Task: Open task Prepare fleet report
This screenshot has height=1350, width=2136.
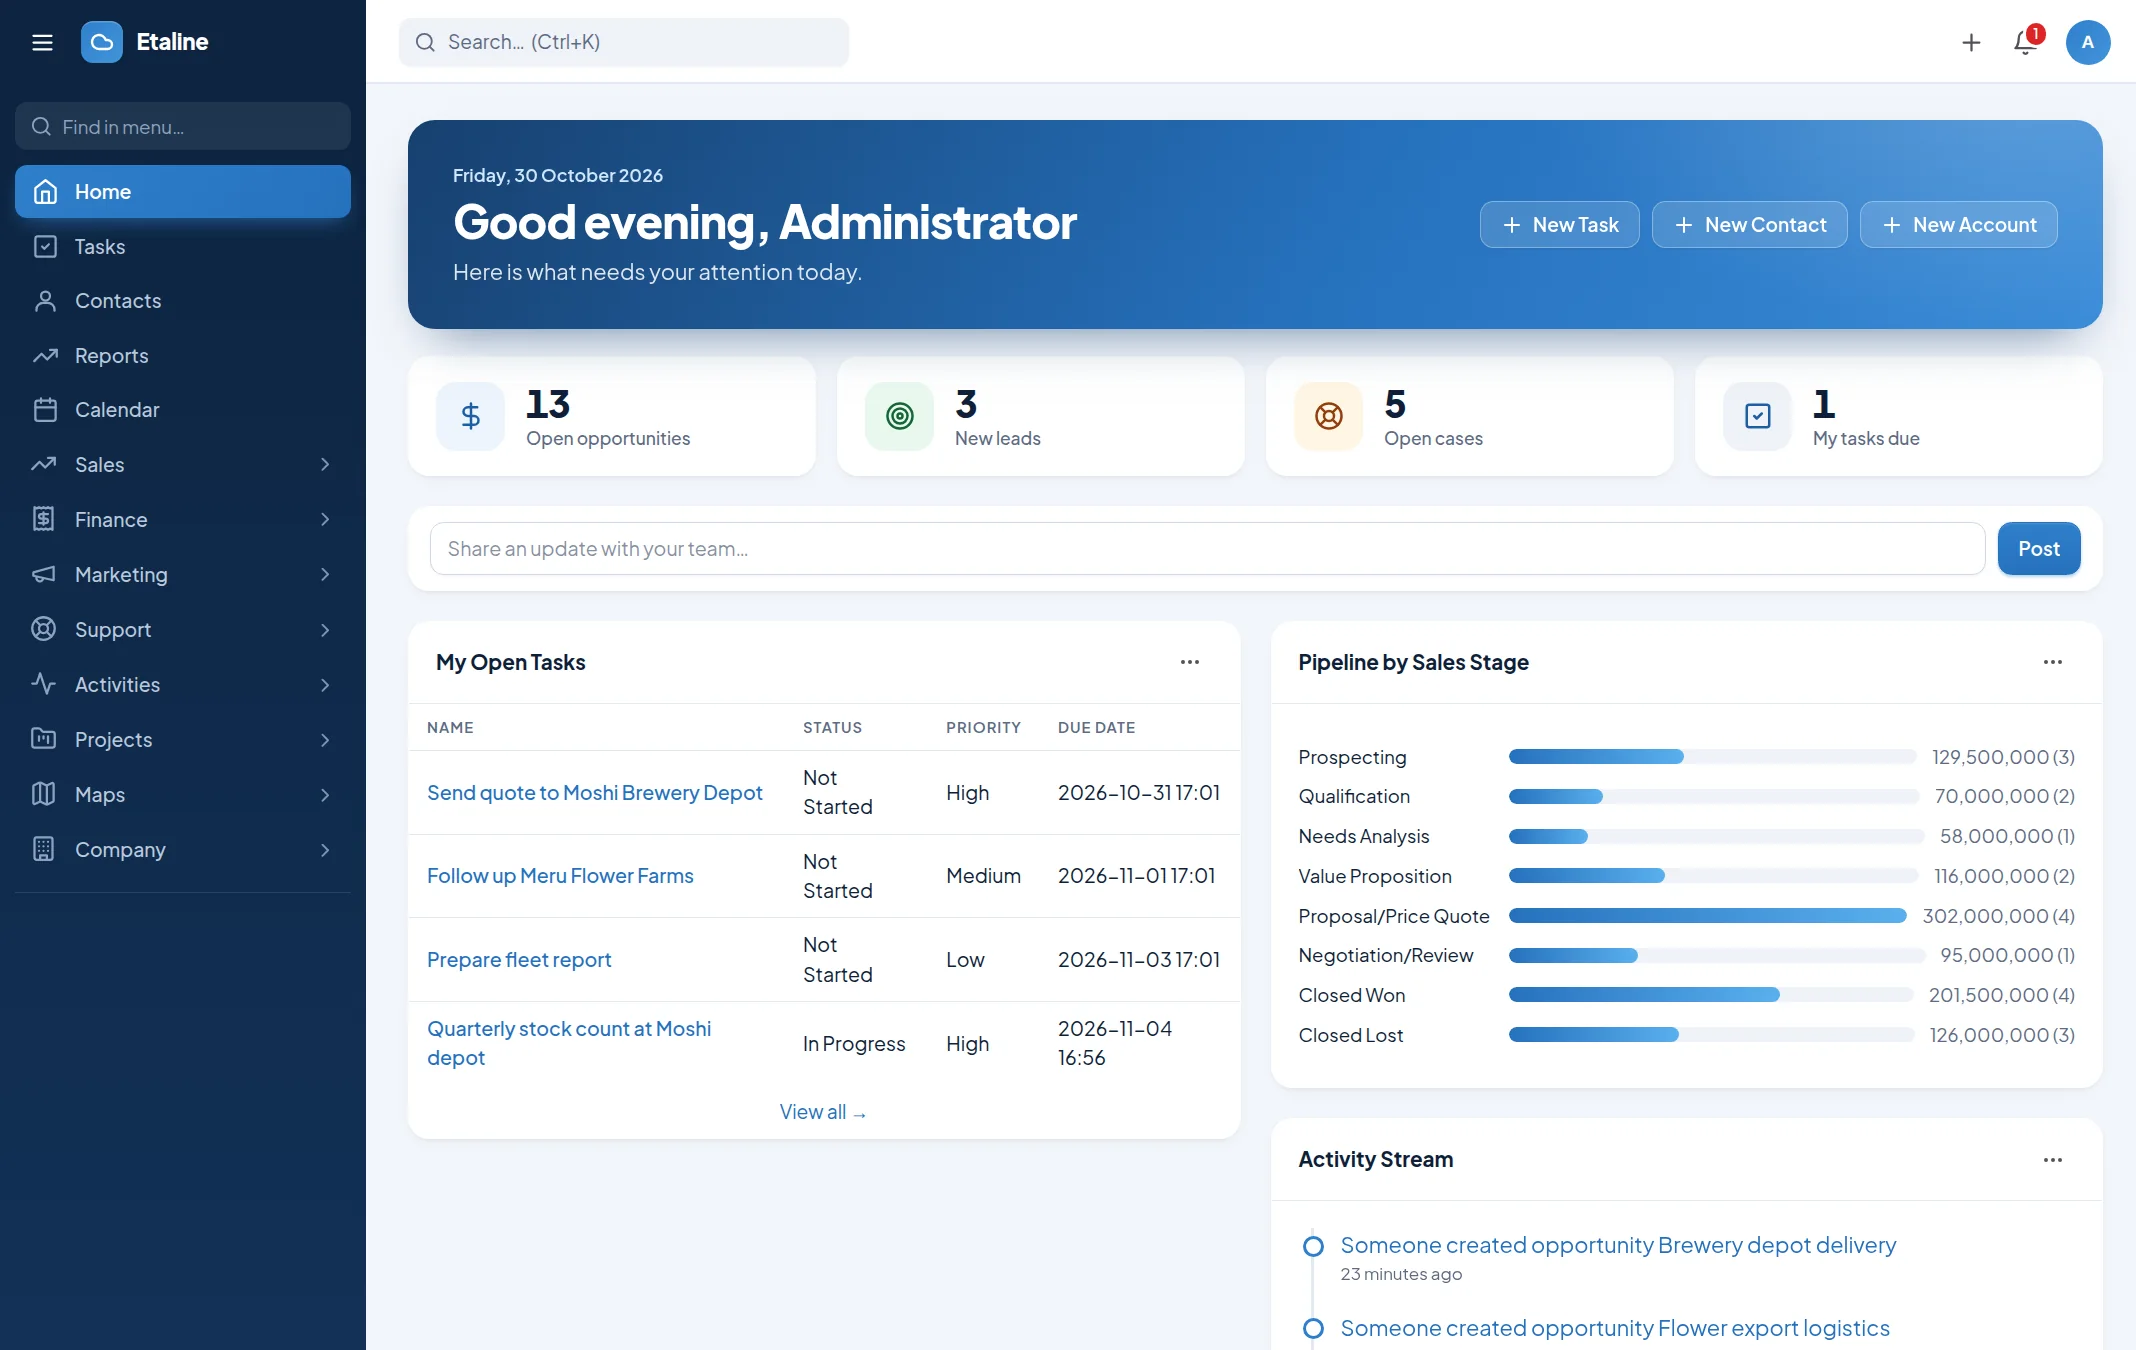Action: point(519,960)
